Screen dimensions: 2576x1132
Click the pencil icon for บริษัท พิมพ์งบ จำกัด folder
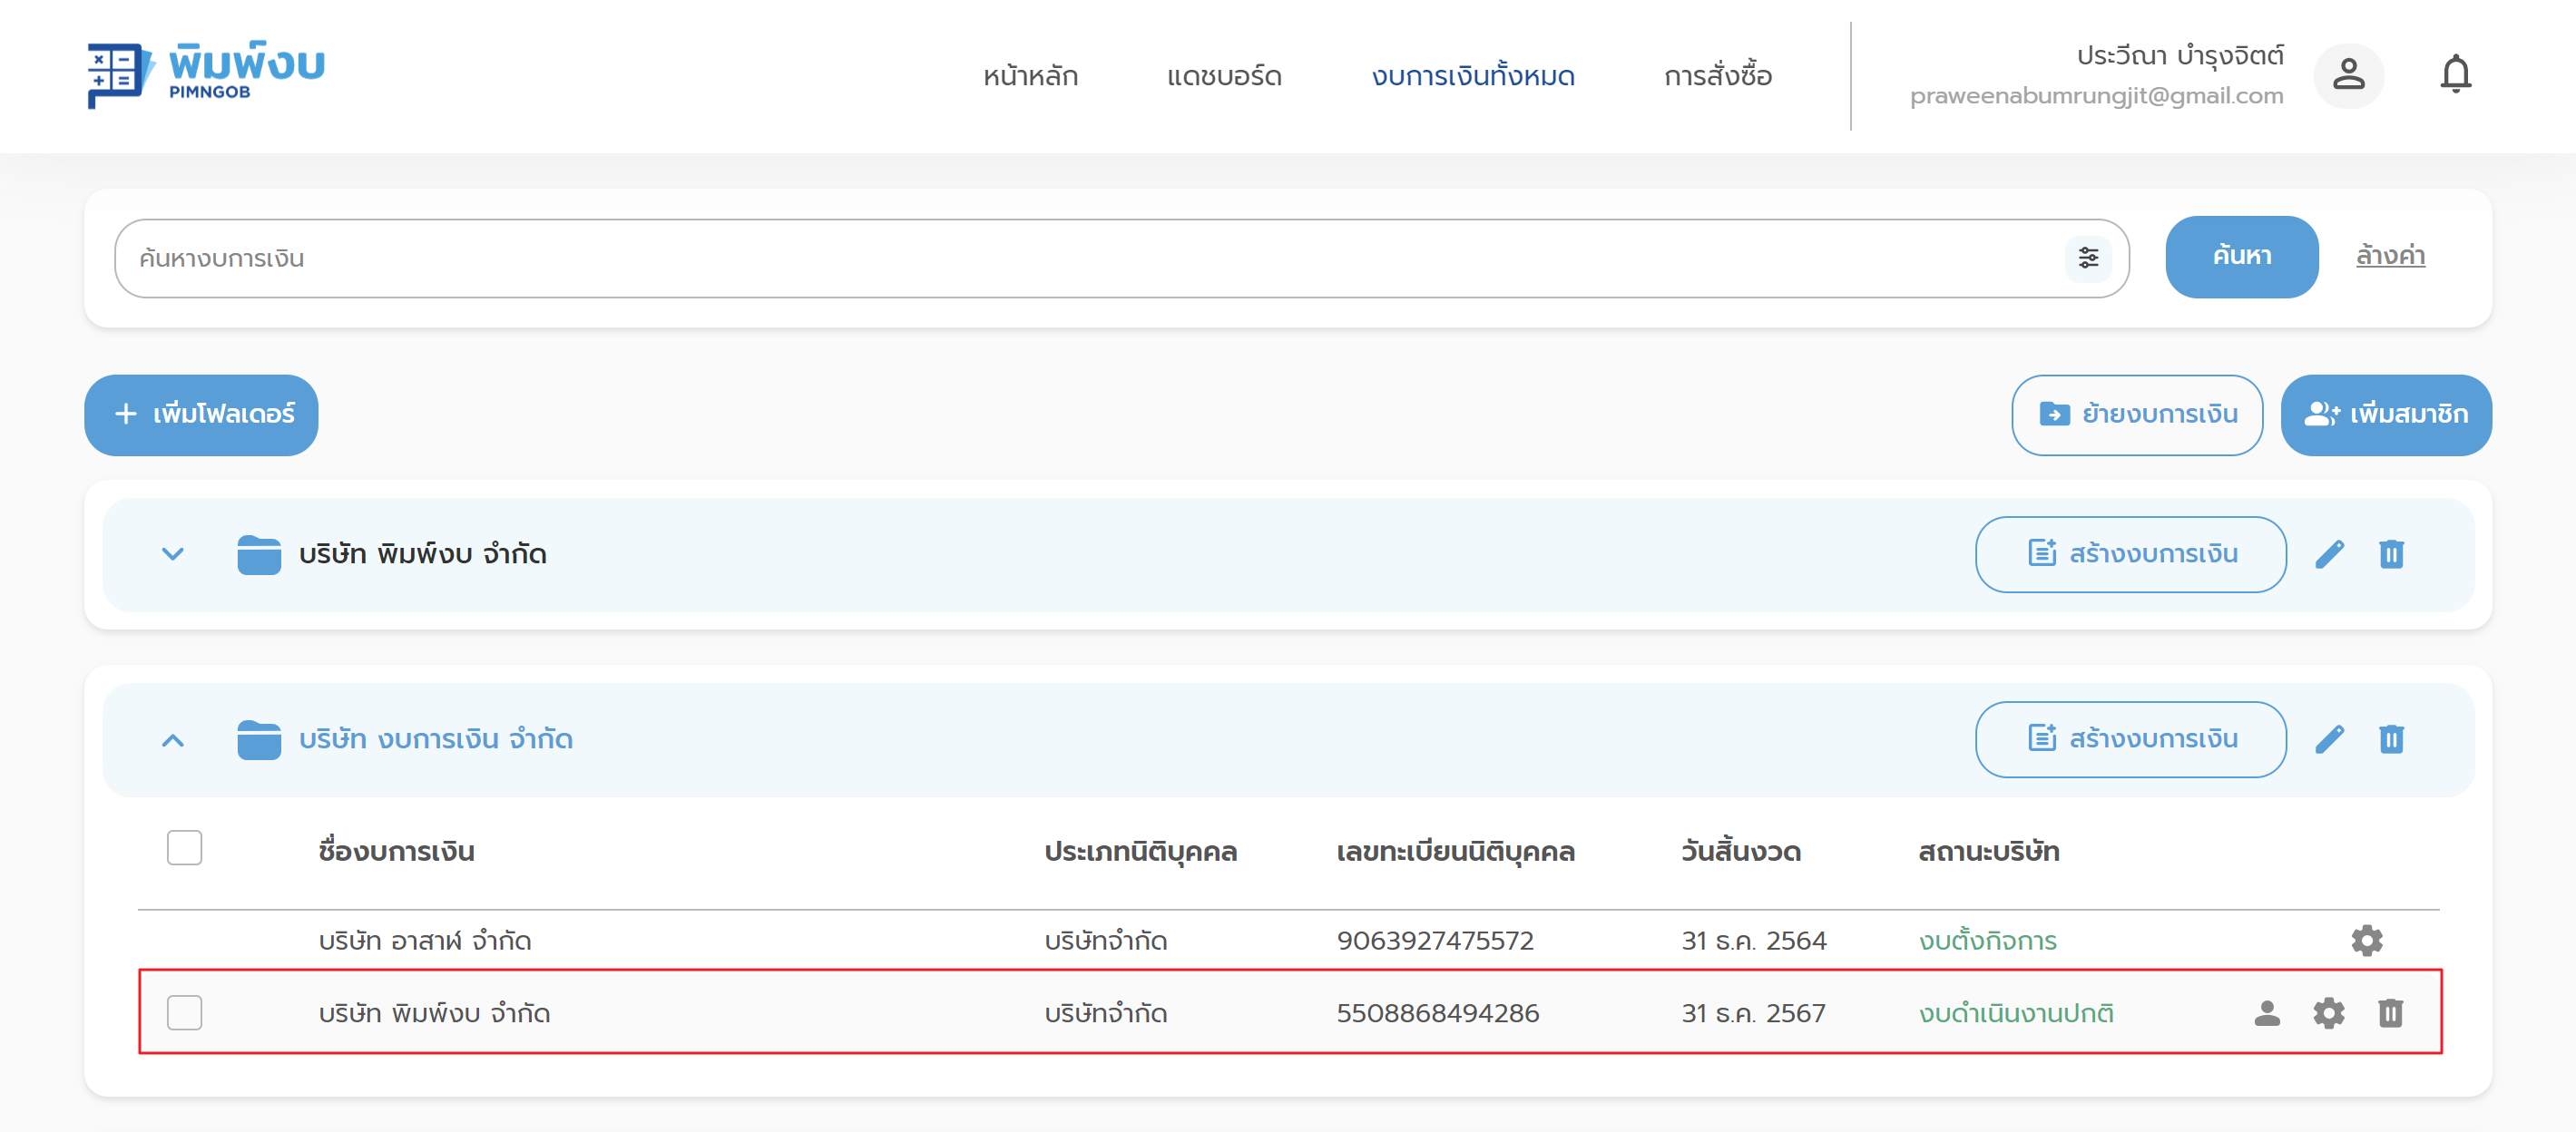pos(2329,554)
